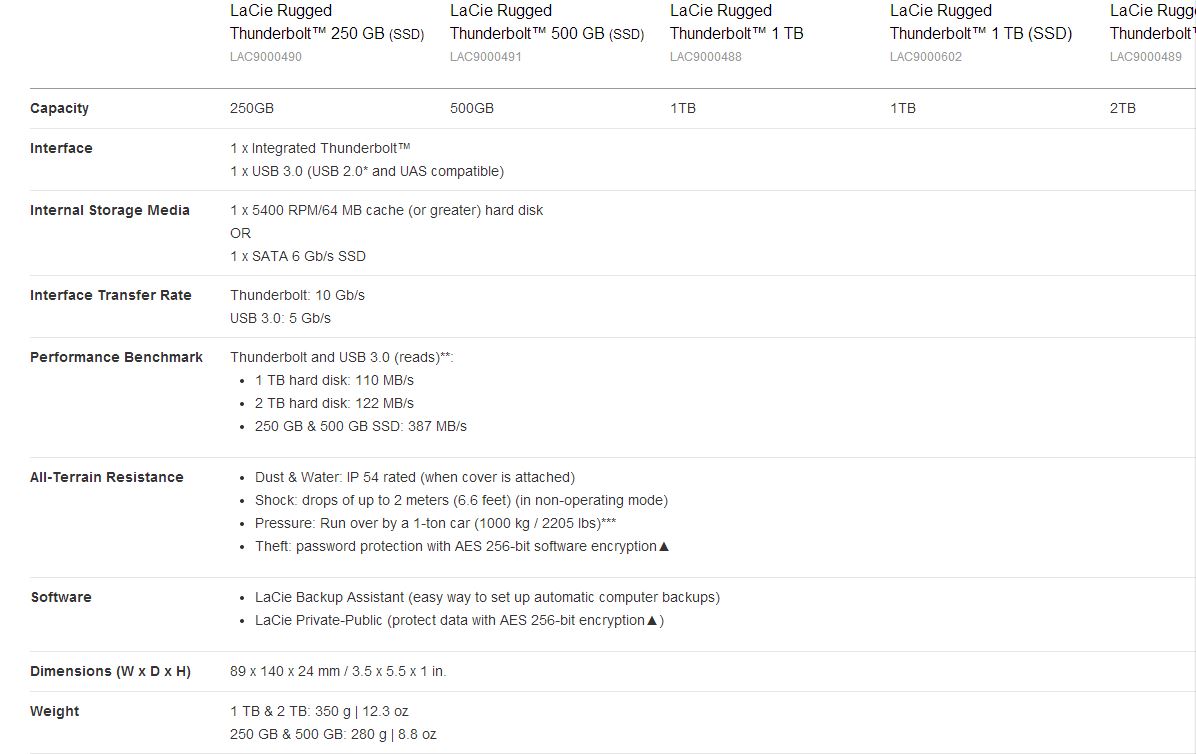Open LaCie Rugged Thunderbolt 1 TB (SSD) title
Viewport: 1196px width, 754px height.
pyautogui.click(x=981, y=22)
